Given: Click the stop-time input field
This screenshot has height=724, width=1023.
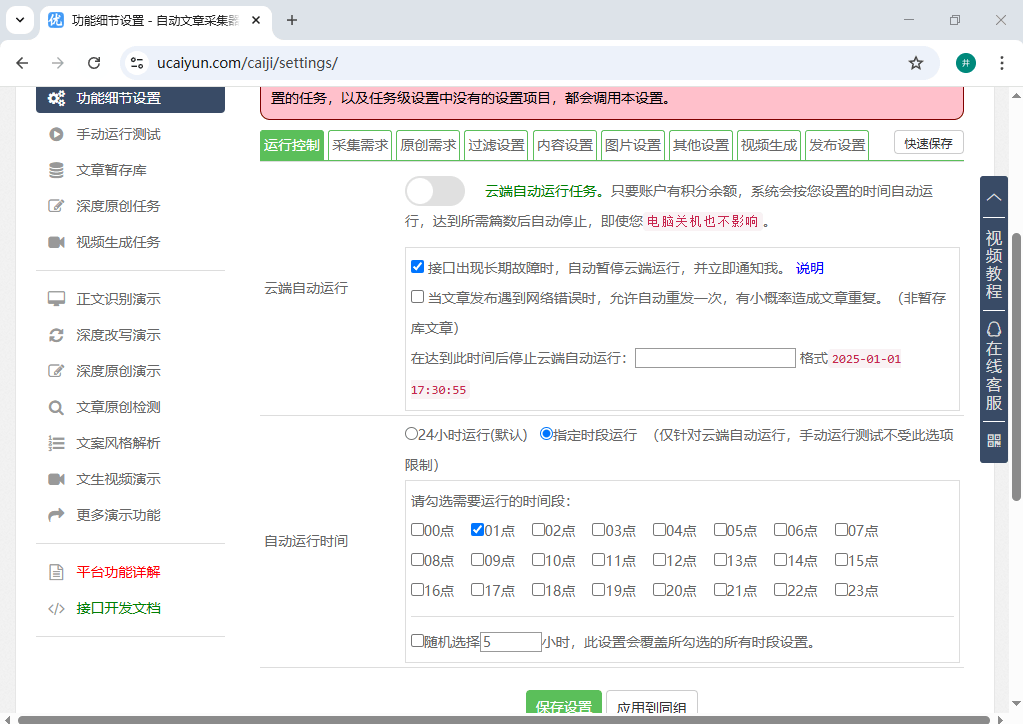Looking at the screenshot, I should pos(714,357).
